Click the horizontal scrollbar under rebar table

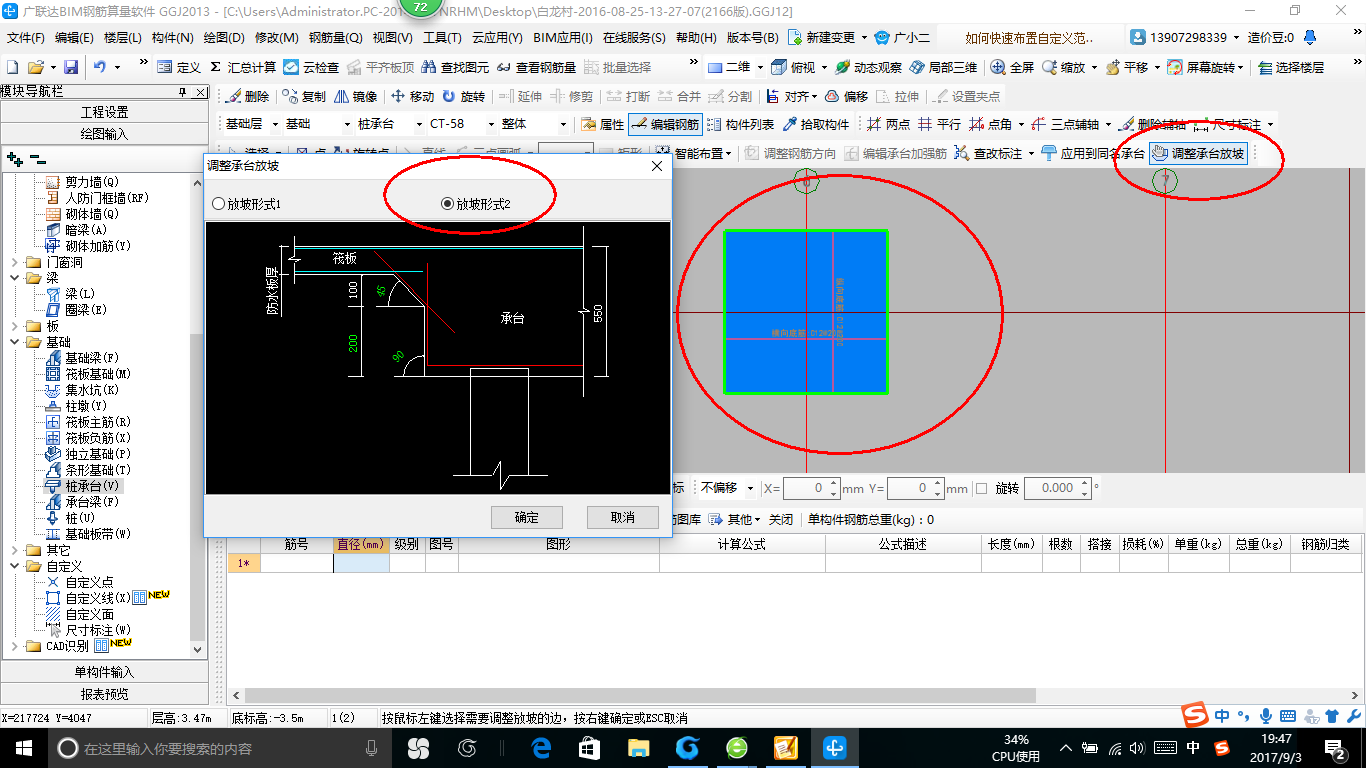point(640,695)
